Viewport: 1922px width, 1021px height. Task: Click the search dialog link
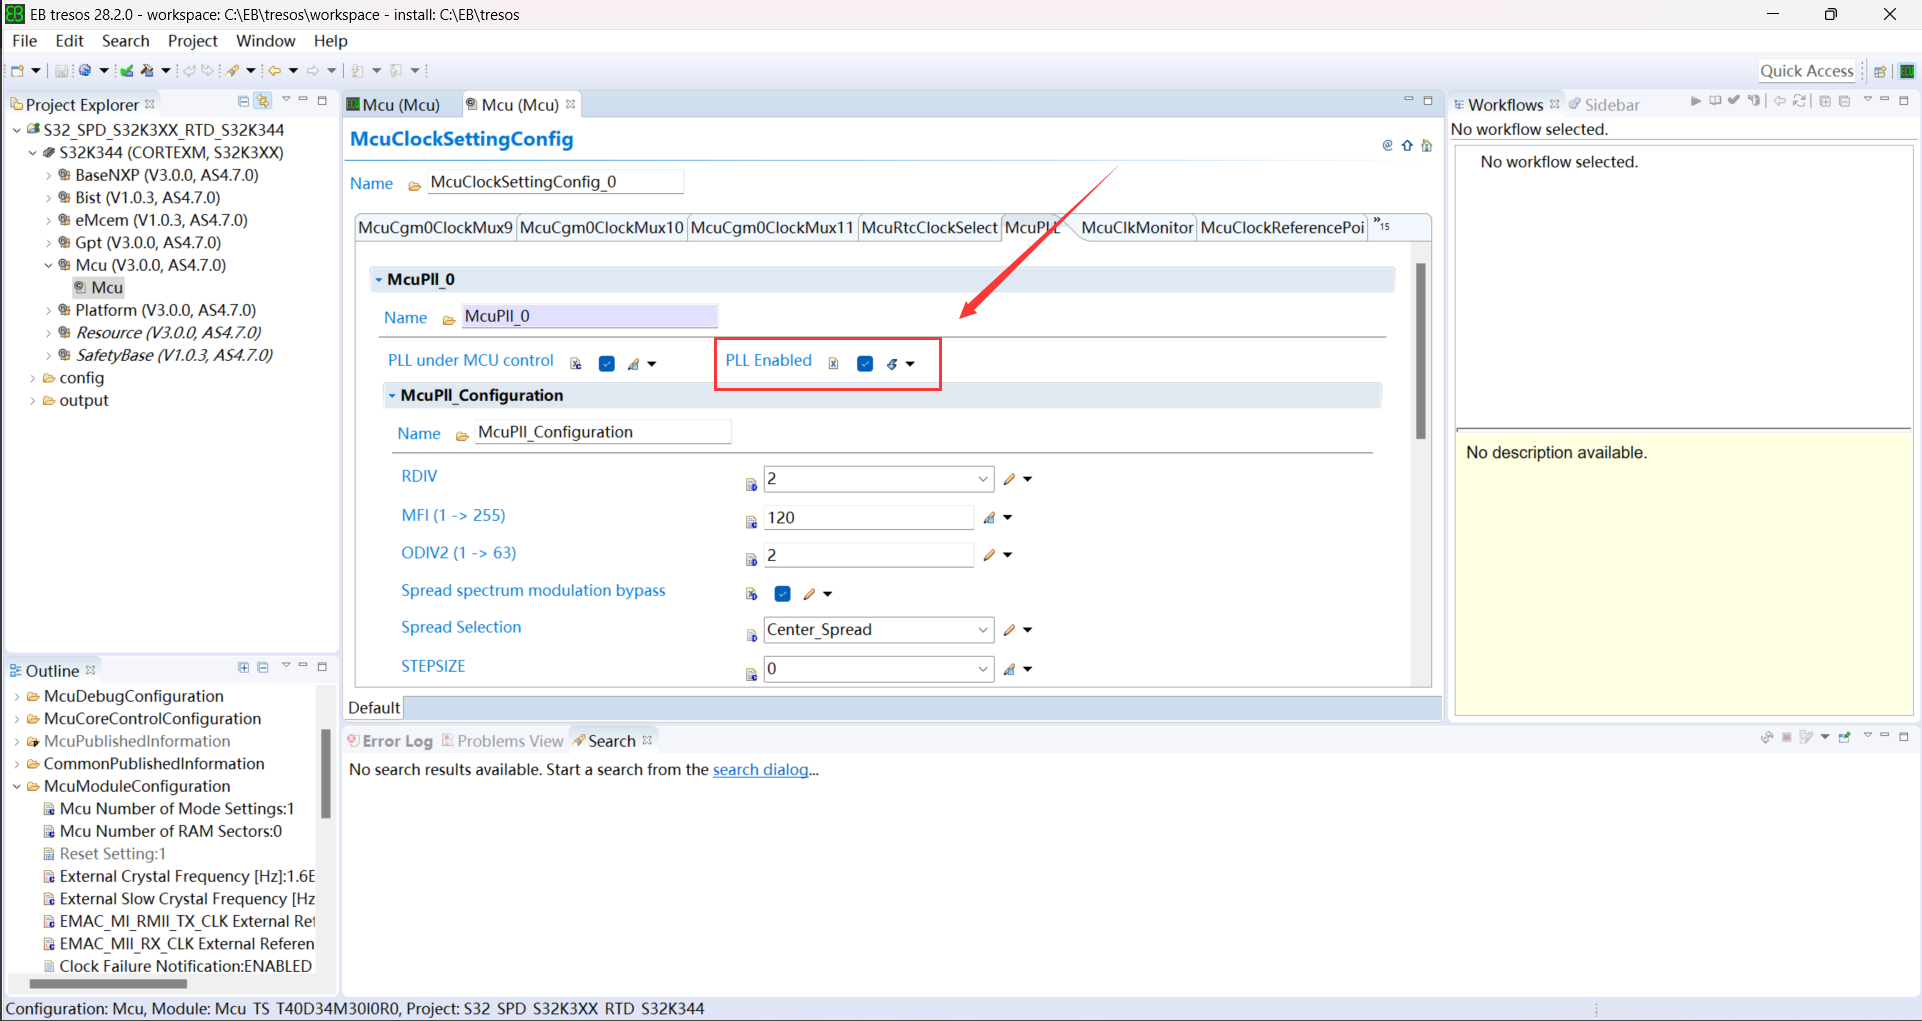pos(759,770)
